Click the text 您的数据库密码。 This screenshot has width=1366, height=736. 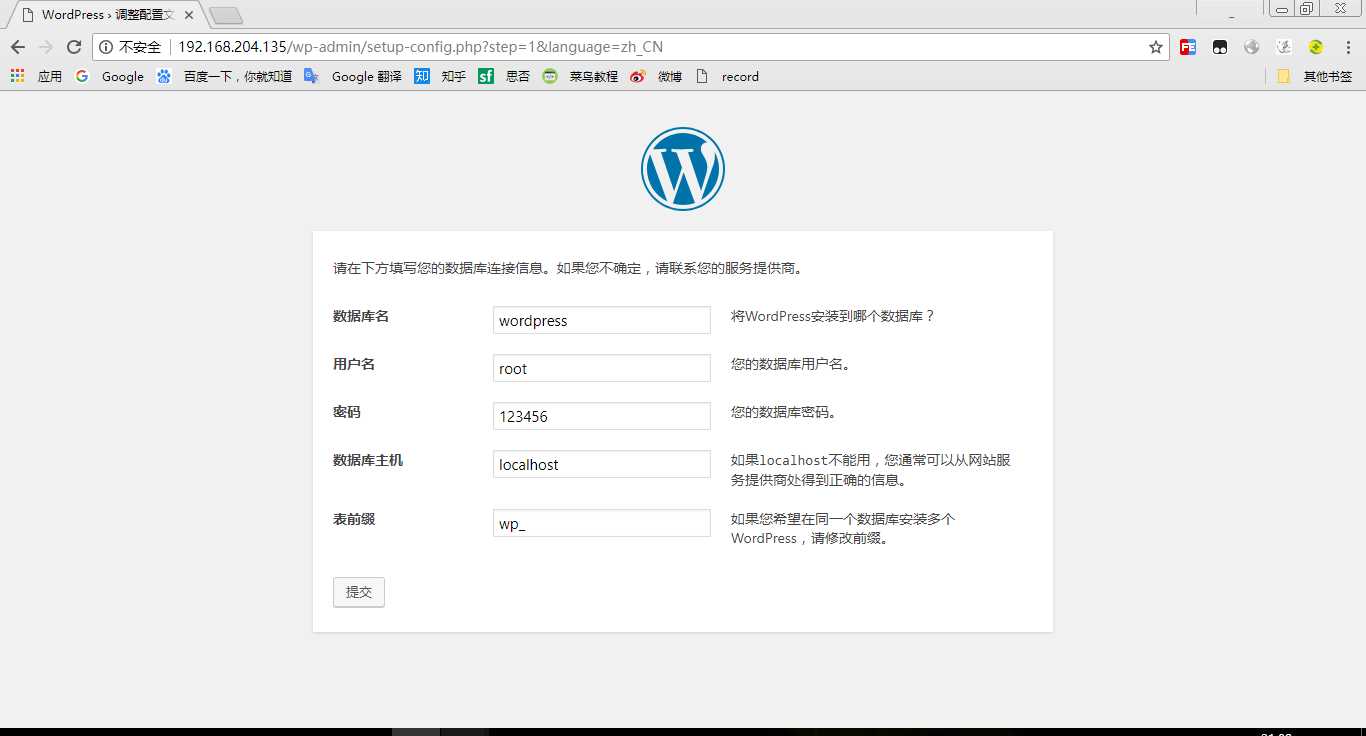click(x=785, y=412)
